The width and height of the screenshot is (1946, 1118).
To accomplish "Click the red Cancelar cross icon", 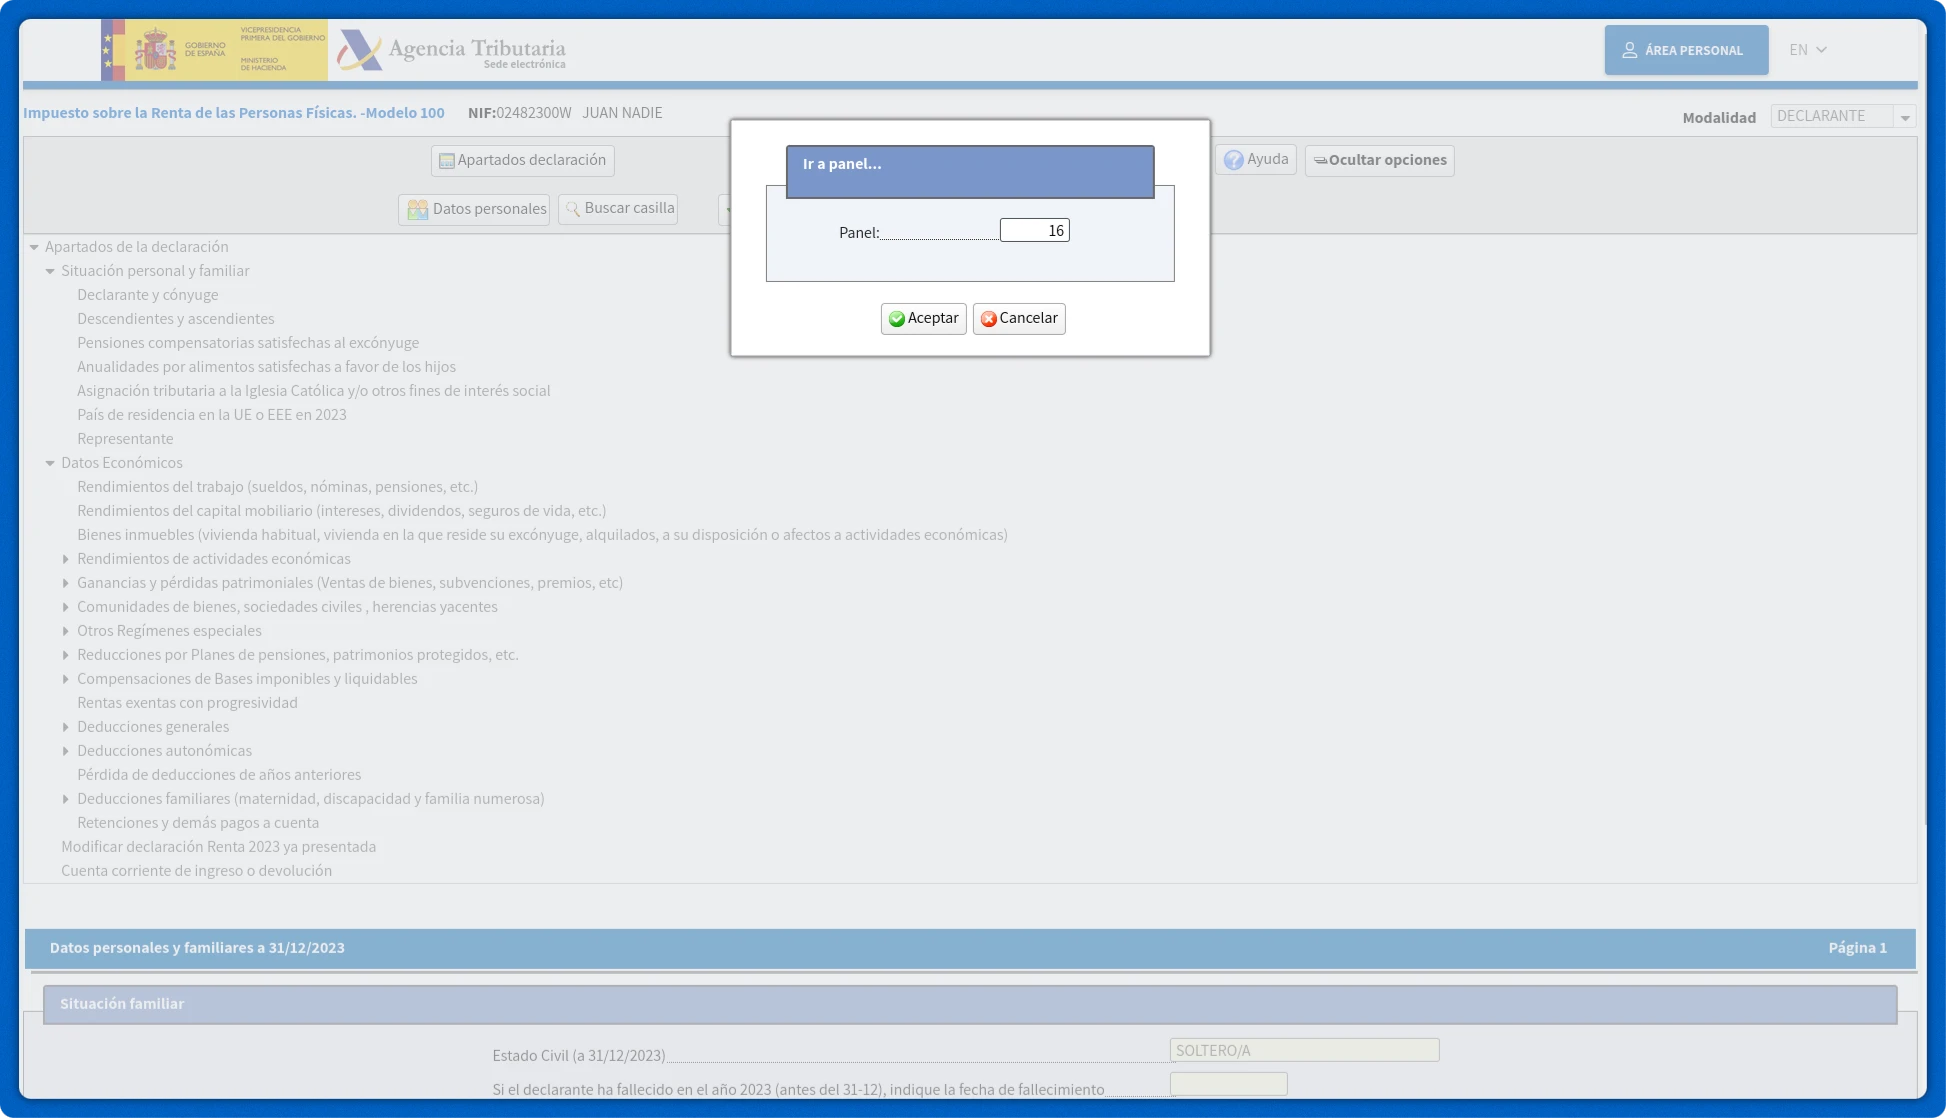I will click(989, 319).
